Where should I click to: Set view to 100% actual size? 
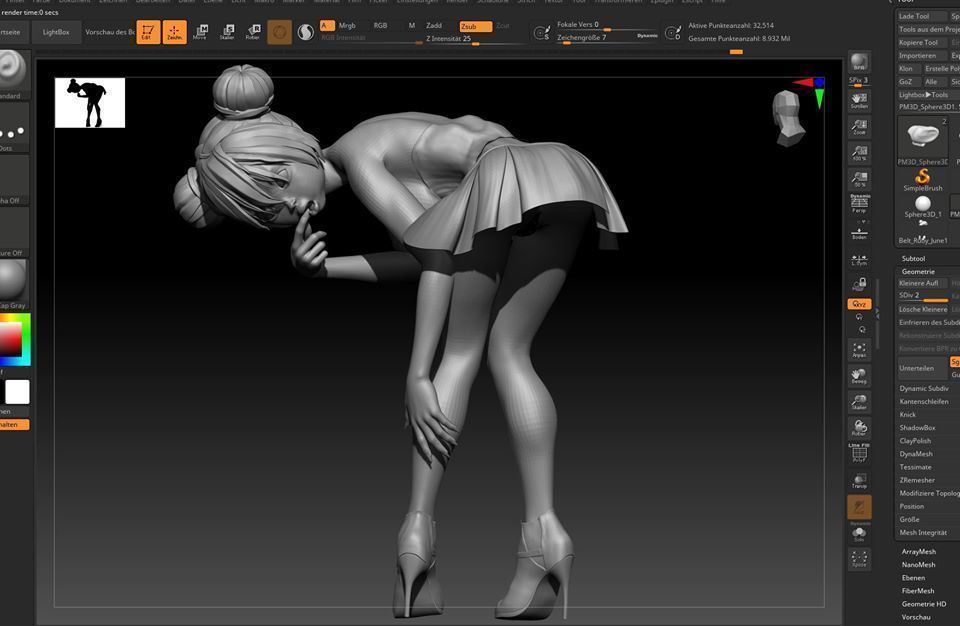(x=859, y=153)
